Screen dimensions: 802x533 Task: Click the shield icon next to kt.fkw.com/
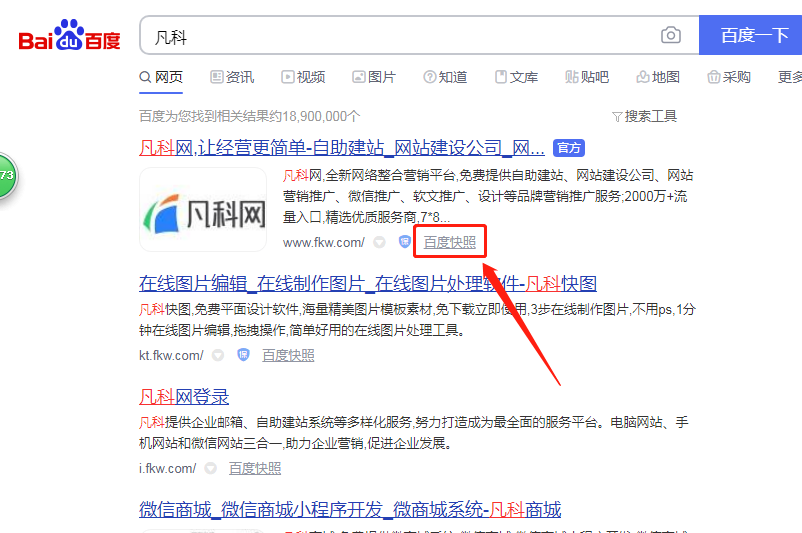pos(243,355)
